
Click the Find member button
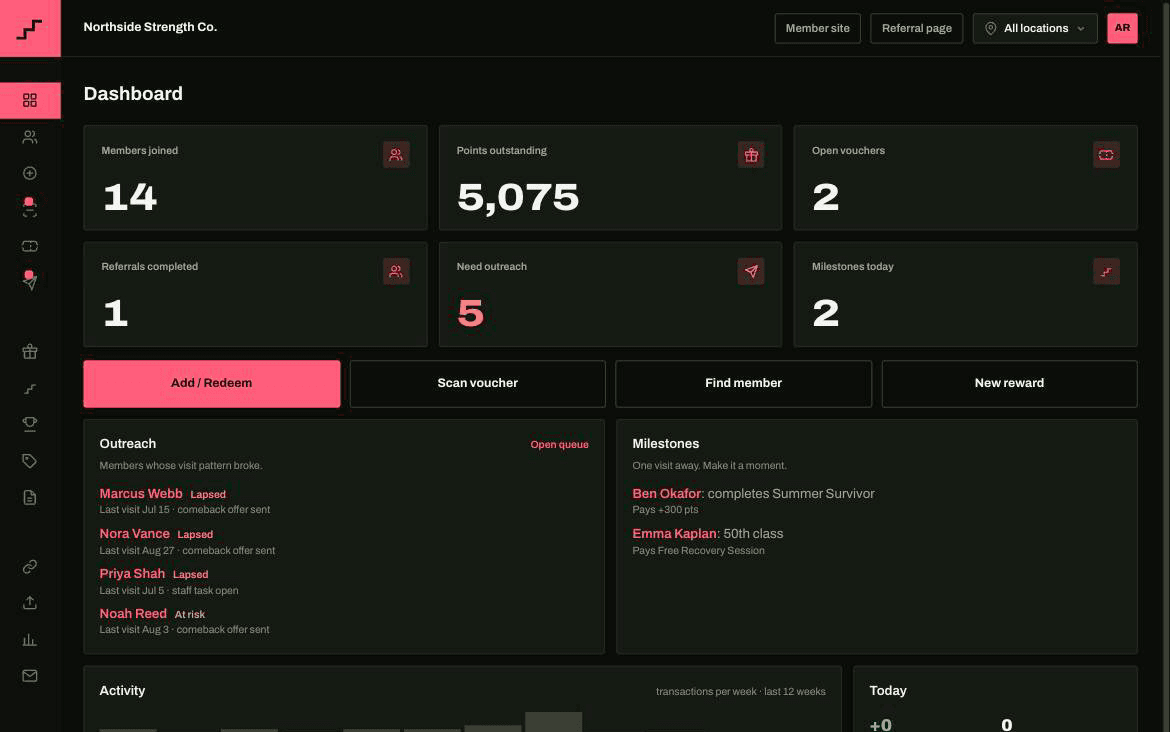click(x=743, y=384)
